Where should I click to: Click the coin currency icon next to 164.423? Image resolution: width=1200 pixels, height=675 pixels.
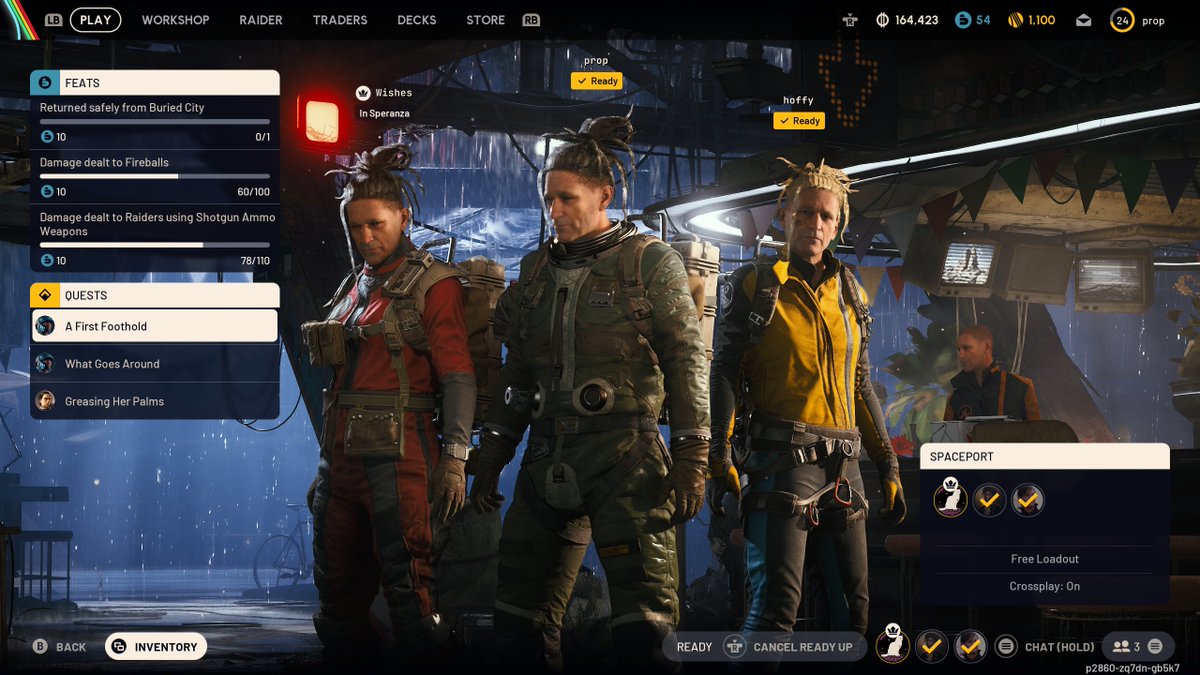tap(882, 20)
